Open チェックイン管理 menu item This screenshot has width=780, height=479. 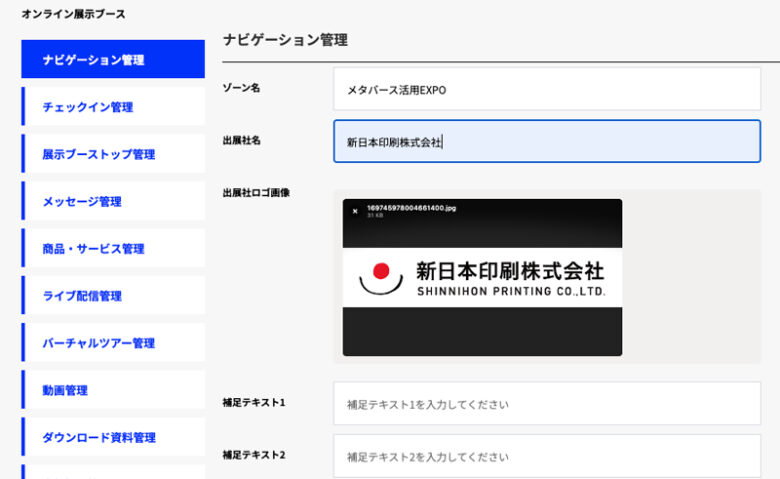[x=113, y=106]
